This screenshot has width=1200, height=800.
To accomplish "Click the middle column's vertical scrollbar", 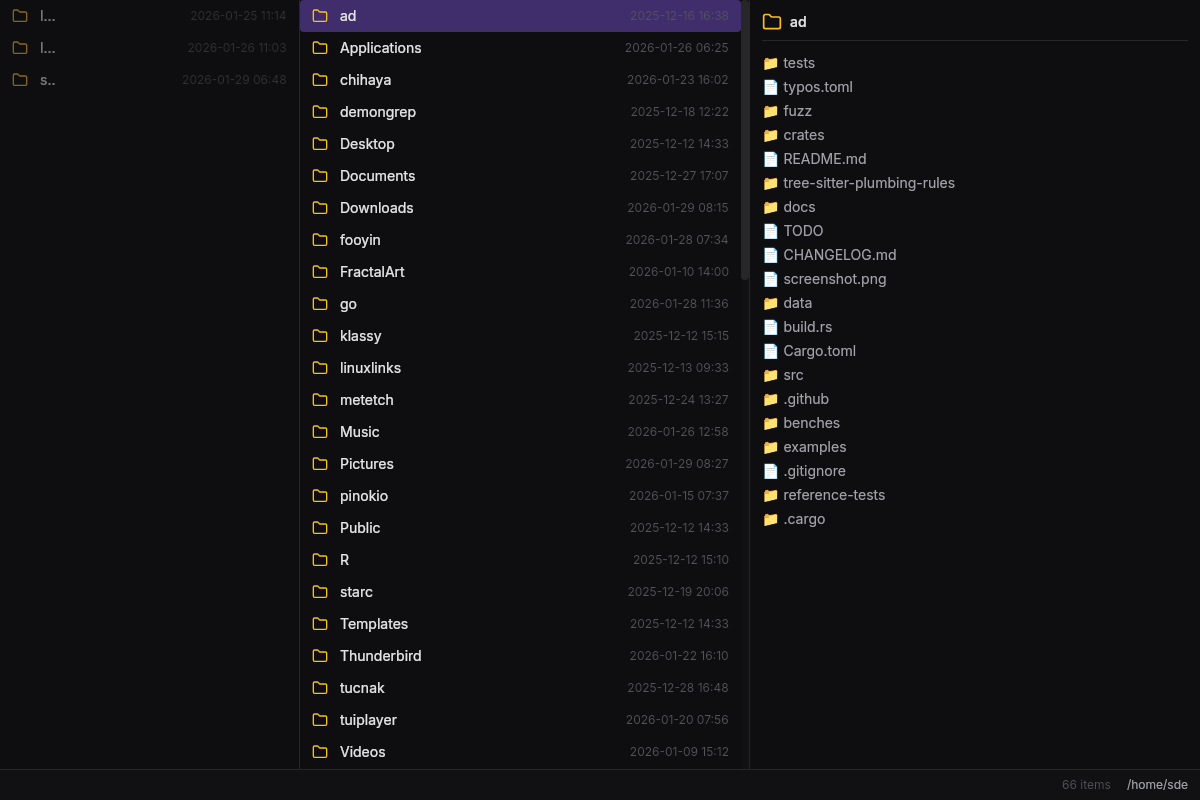I will (745, 140).
